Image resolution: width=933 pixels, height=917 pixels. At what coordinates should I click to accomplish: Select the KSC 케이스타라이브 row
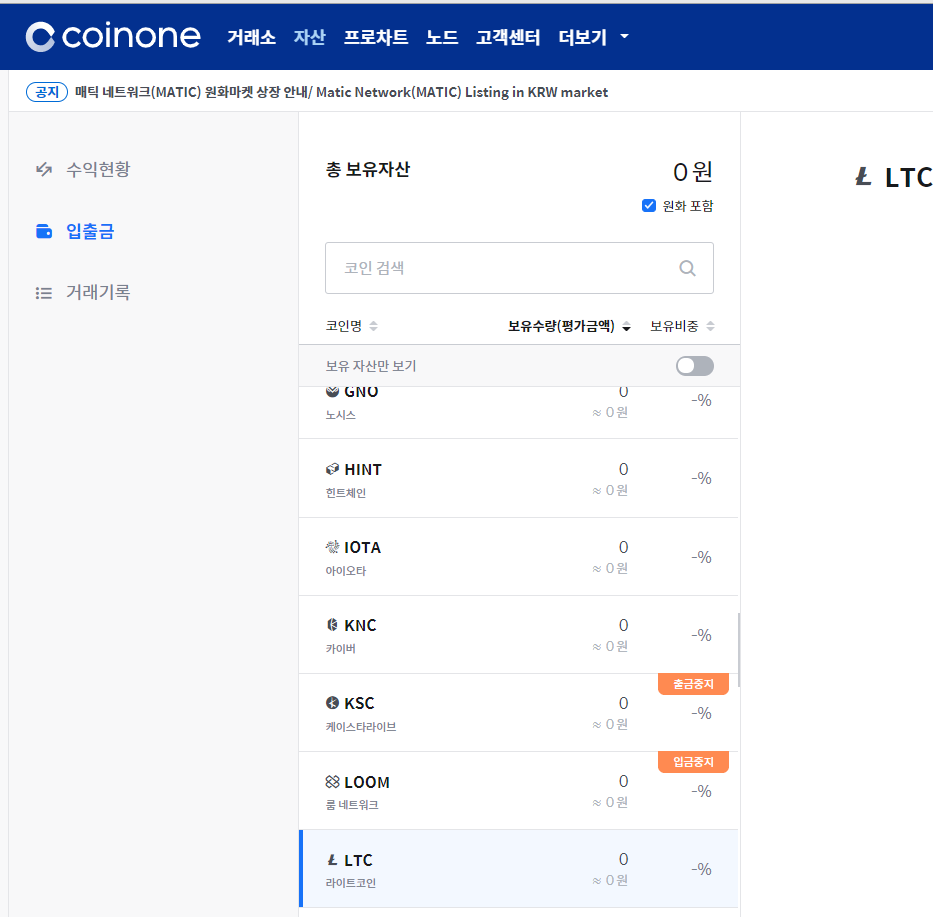click(x=519, y=712)
